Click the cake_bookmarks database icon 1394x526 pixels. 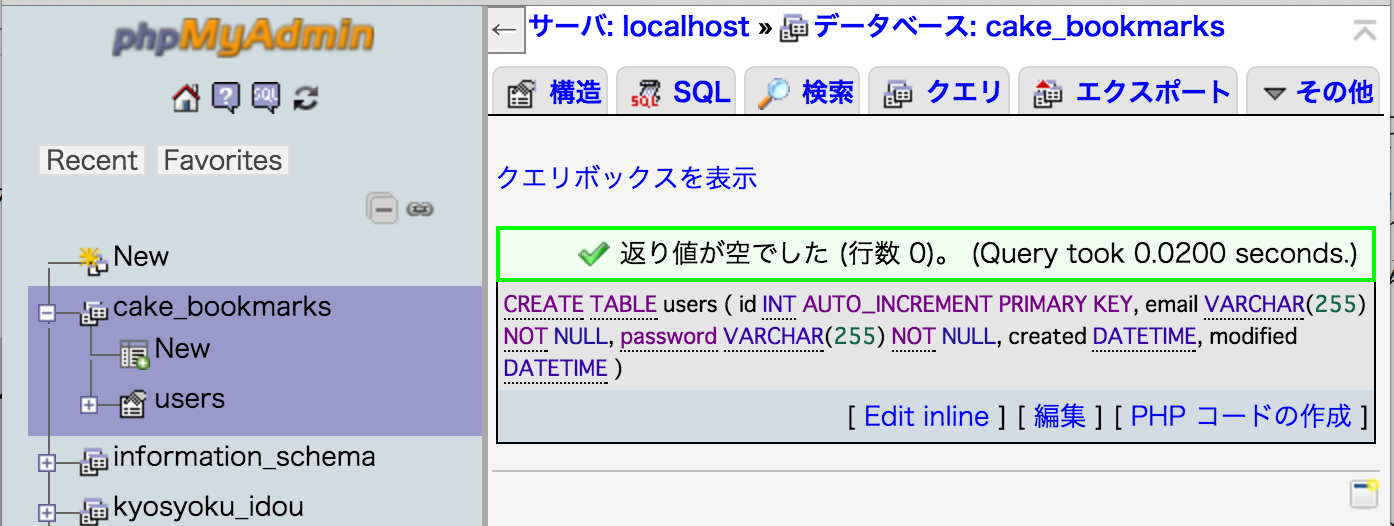tap(94, 311)
